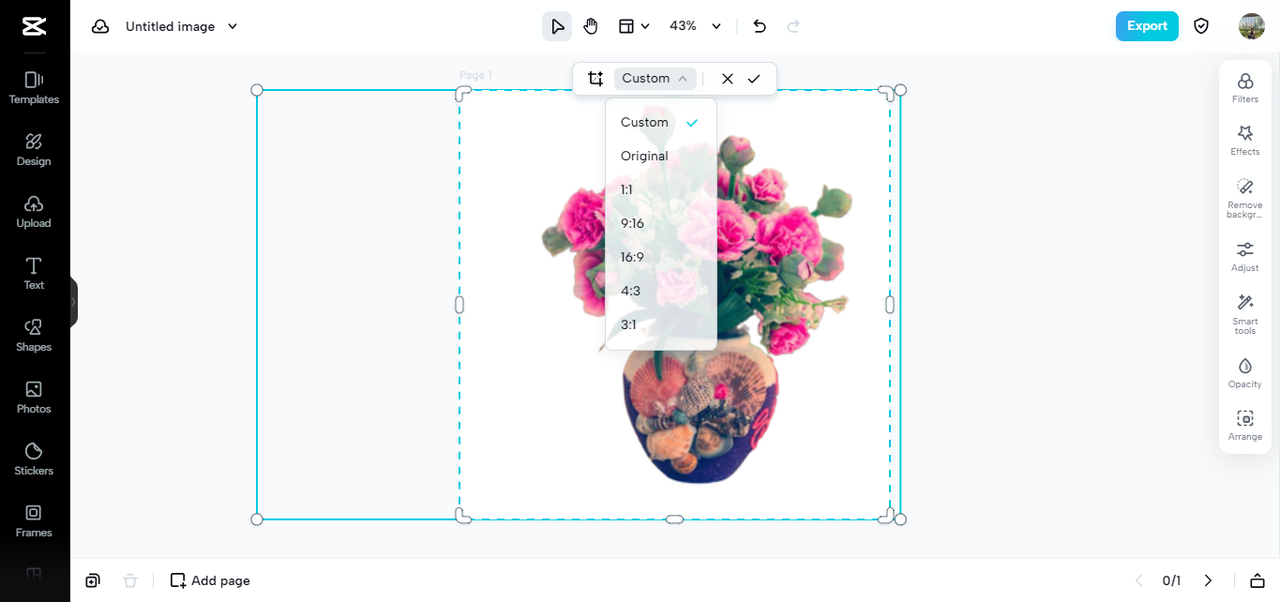Click the crop tool icon
1280x602 pixels.
pos(595,78)
